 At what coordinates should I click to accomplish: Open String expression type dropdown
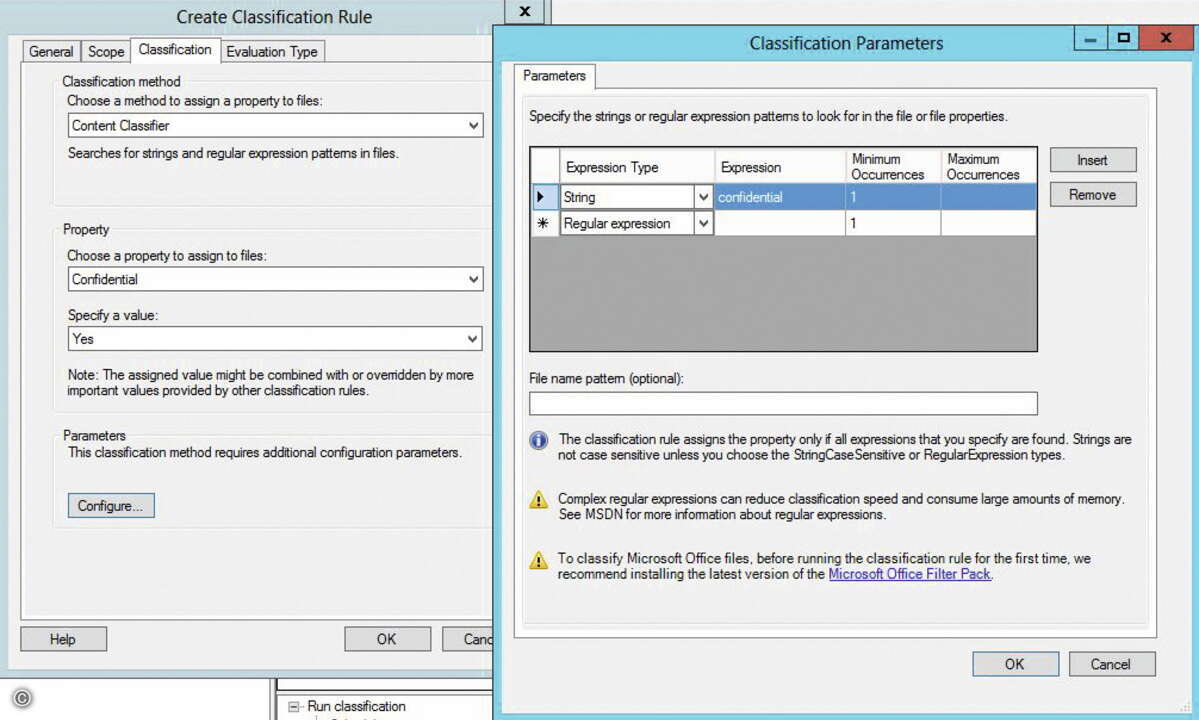703,197
